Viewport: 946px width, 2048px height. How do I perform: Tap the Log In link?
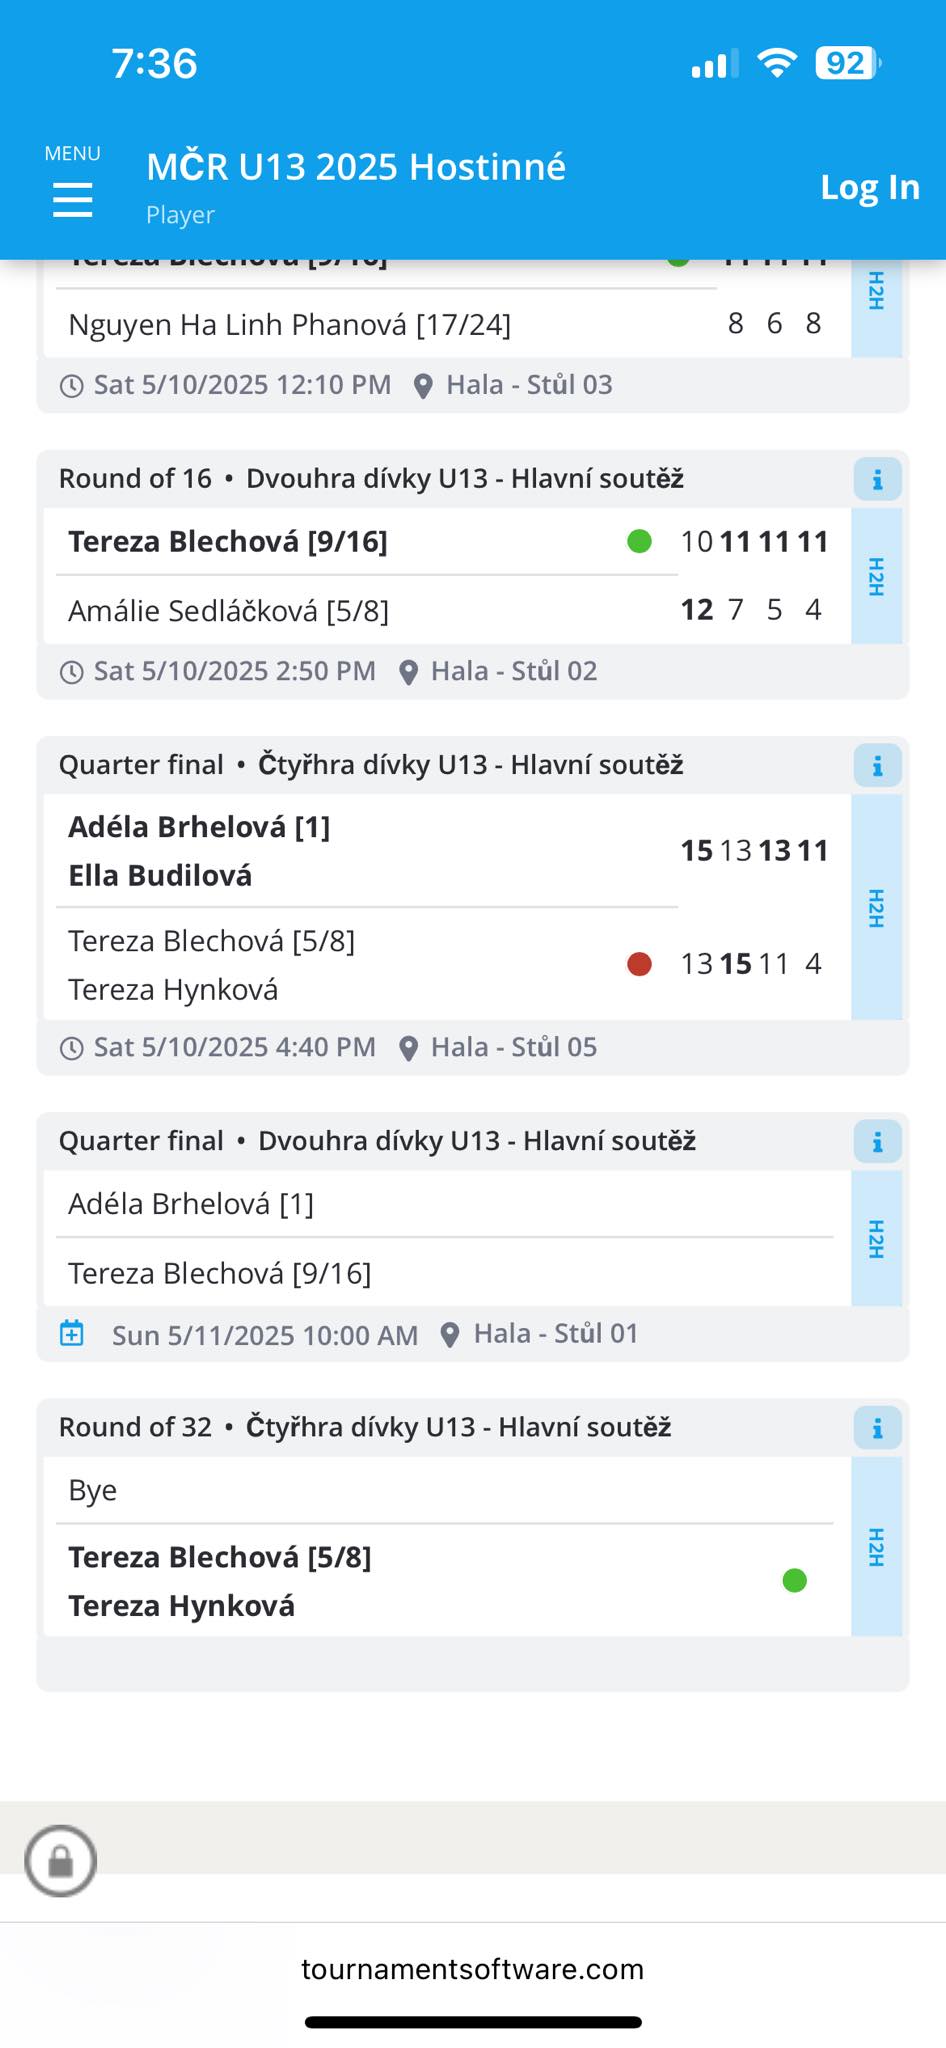pos(869,187)
